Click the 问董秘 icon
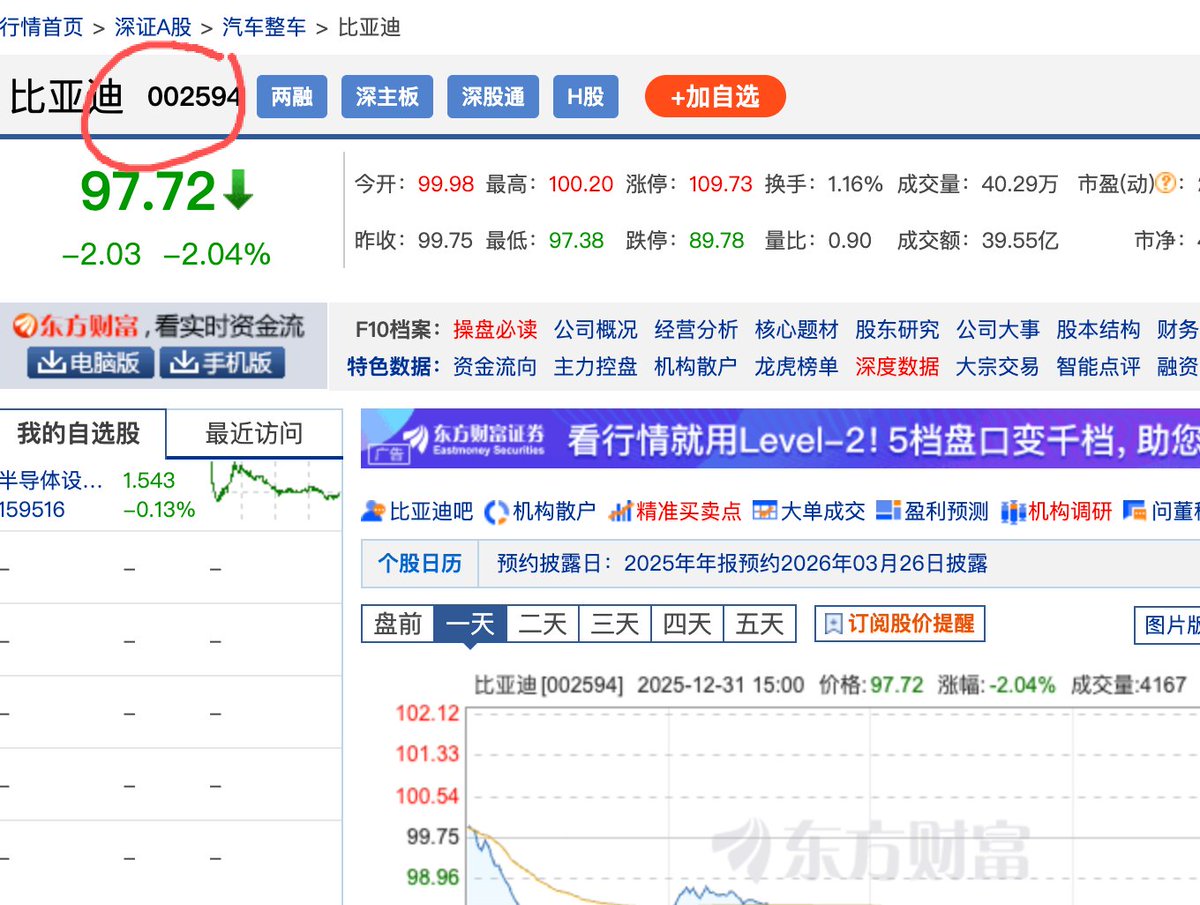Image resolution: width=1200 pixels, height=905 pixels. click(1136, 511)
